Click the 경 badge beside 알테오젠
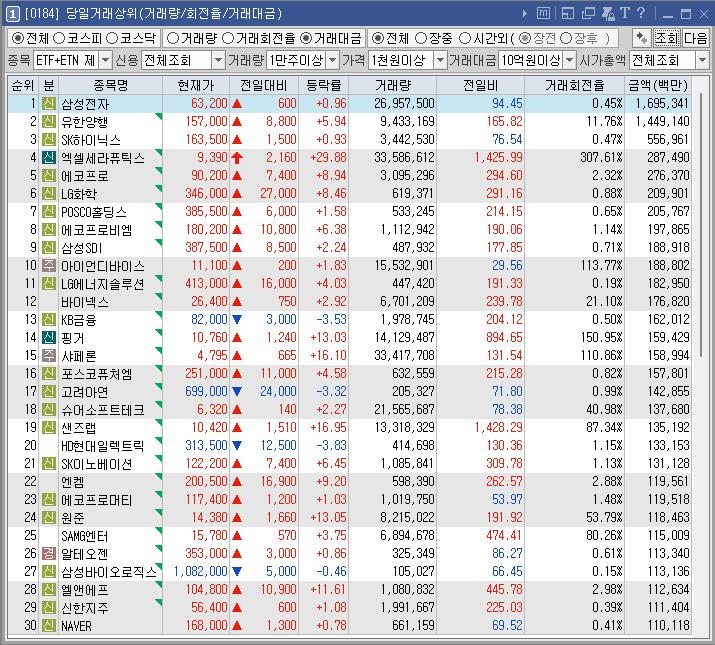 49,553
